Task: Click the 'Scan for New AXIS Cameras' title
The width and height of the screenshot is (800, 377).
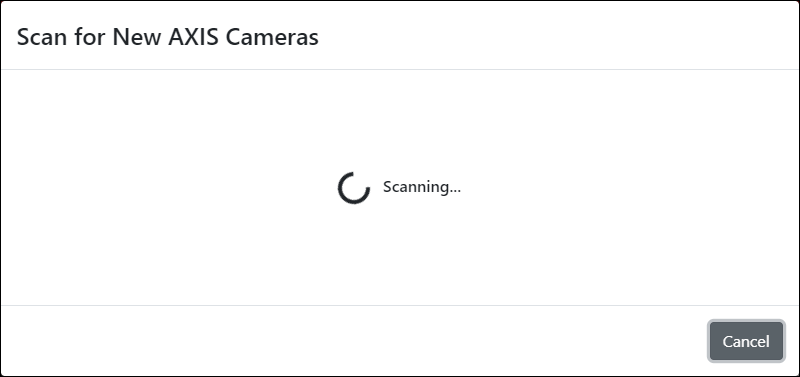Action: [168, 37]
